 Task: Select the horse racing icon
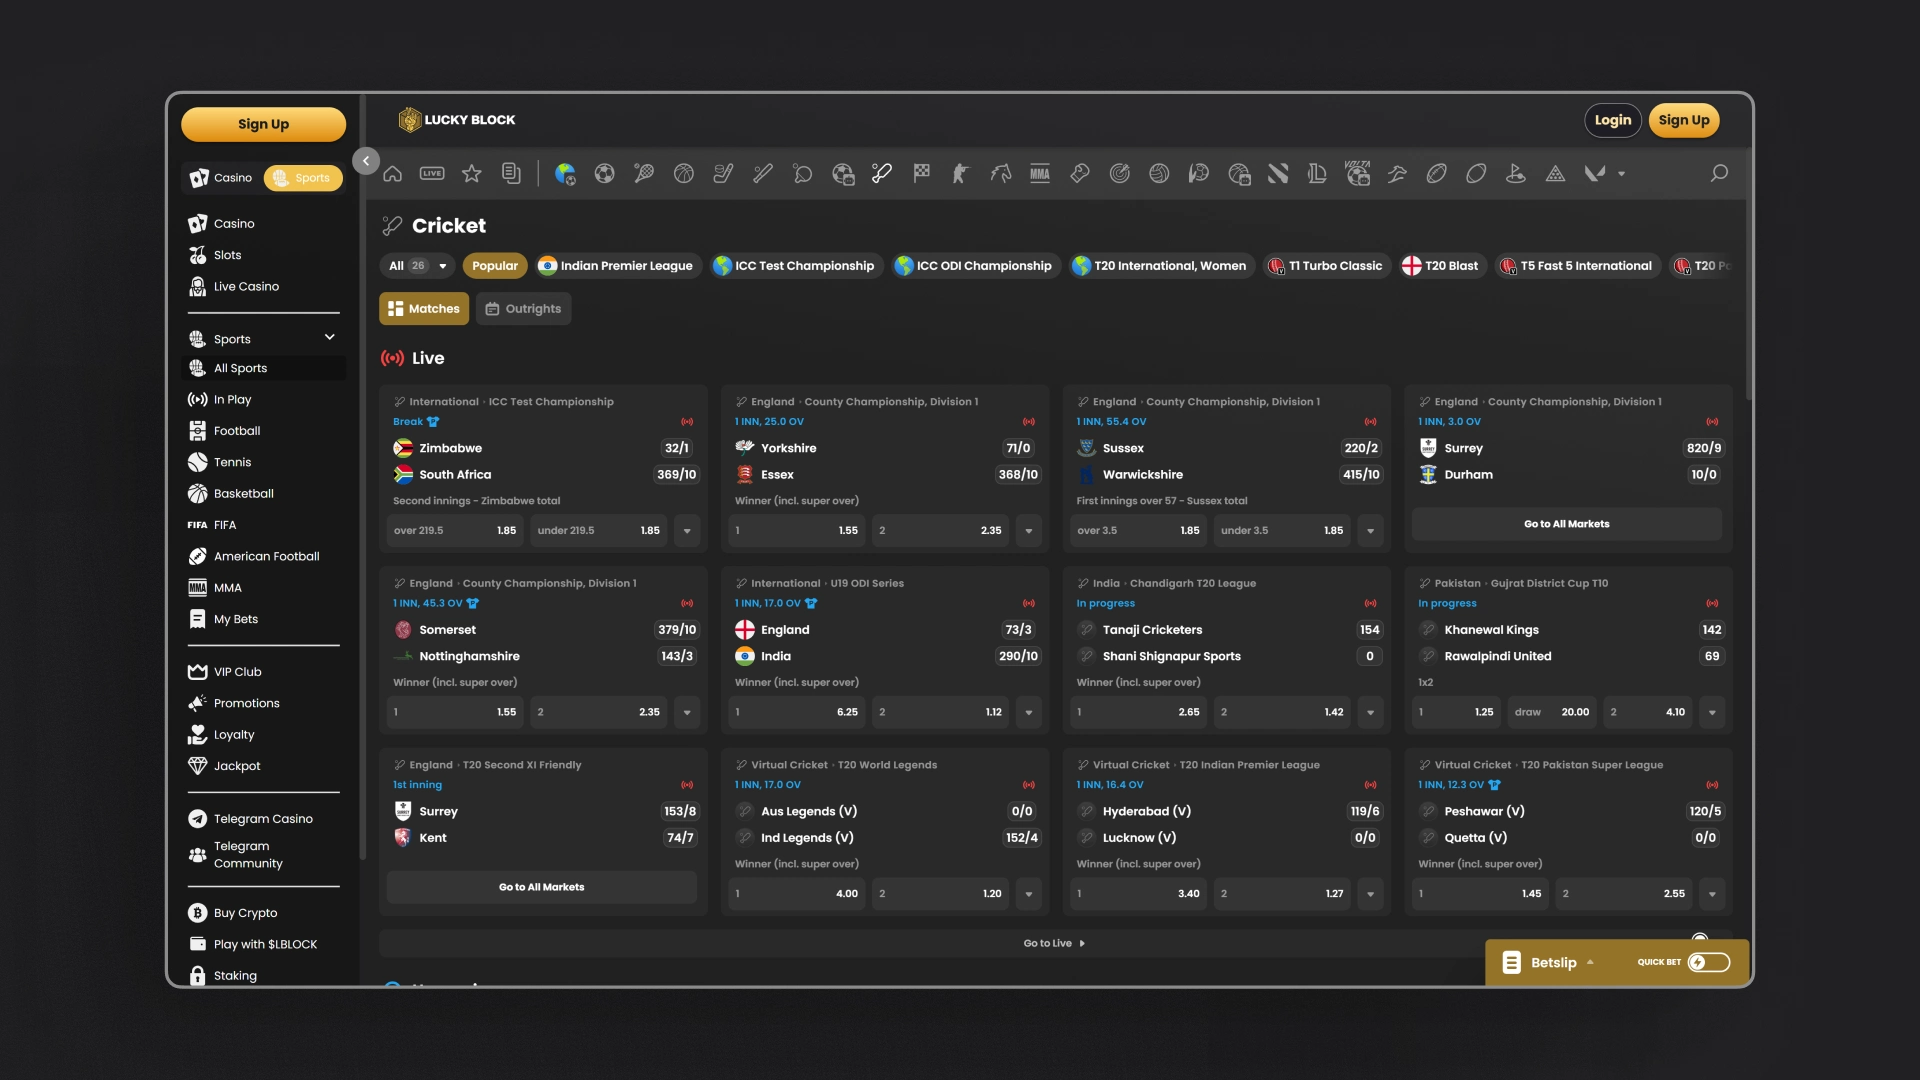pos(1000,174)
